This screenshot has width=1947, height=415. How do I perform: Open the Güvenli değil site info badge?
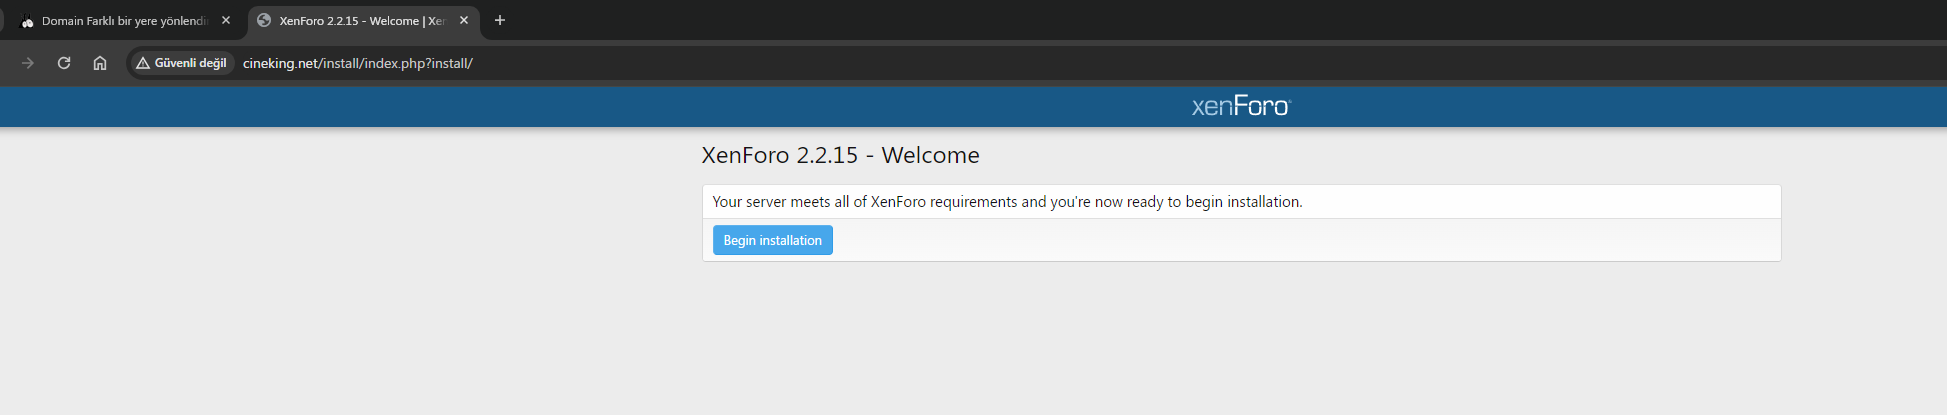pos(181,63)
